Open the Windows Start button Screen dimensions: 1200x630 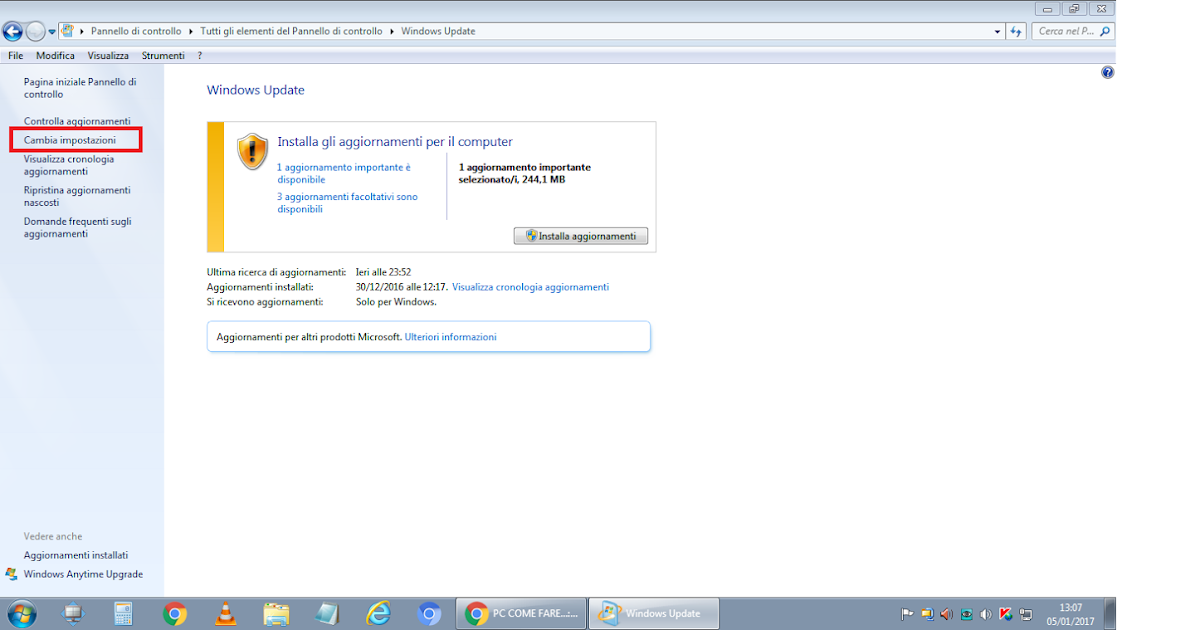coord(20,613)
